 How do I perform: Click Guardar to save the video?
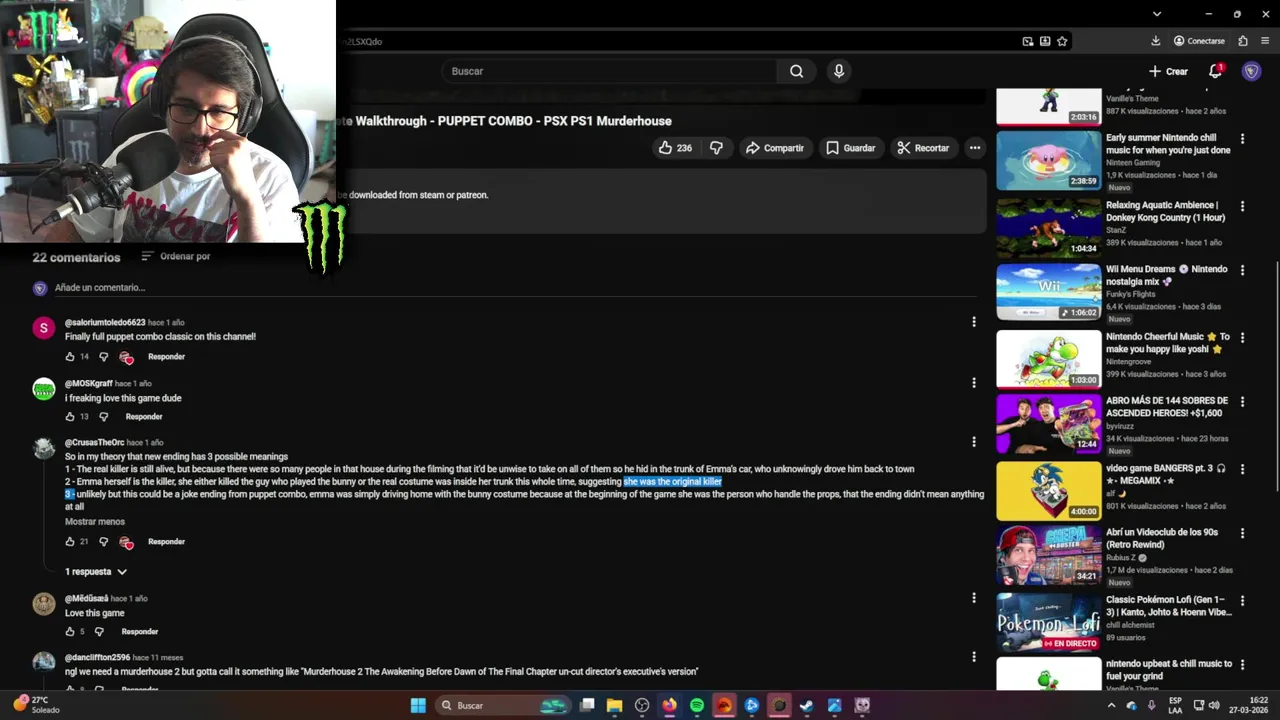850,148
